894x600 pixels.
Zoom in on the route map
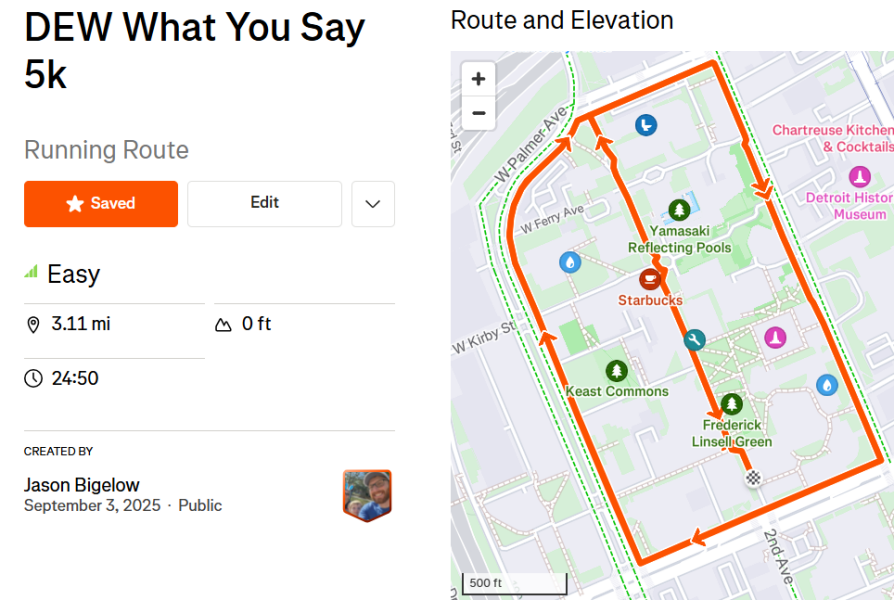(478, 79)
